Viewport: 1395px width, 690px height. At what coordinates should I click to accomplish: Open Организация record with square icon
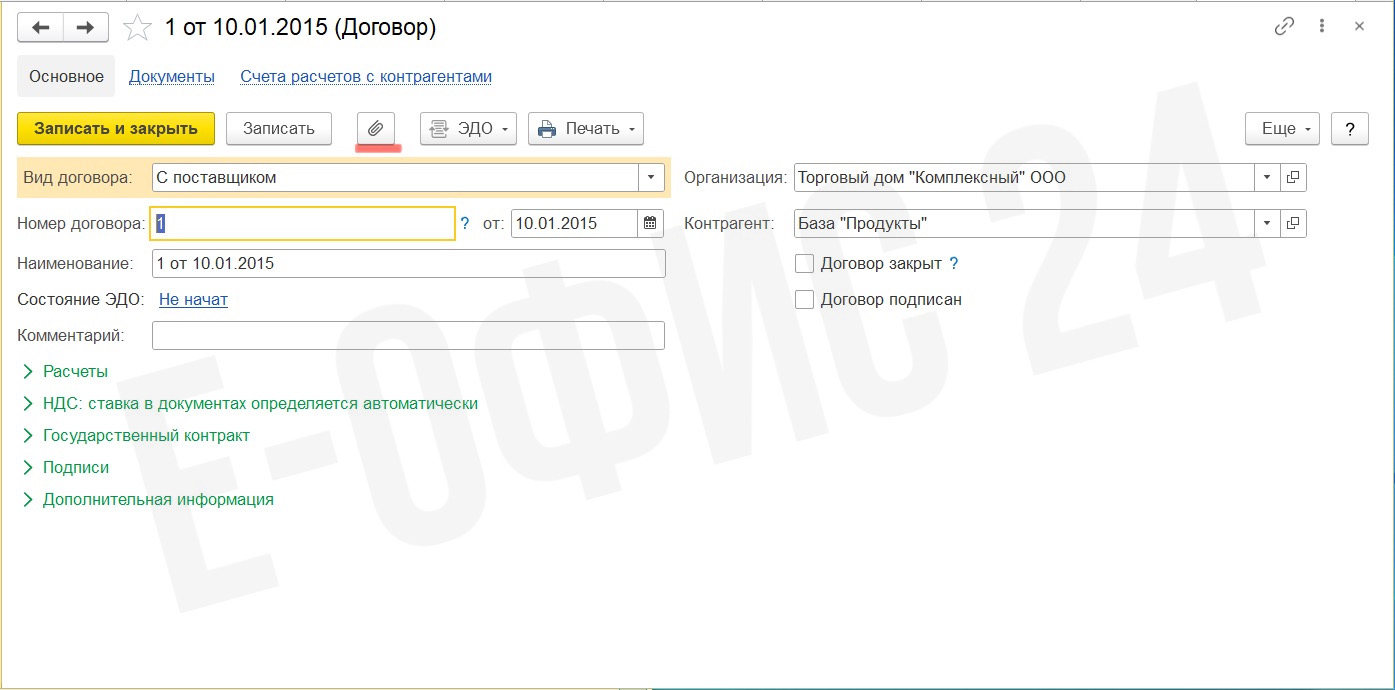pos(1293,178)
